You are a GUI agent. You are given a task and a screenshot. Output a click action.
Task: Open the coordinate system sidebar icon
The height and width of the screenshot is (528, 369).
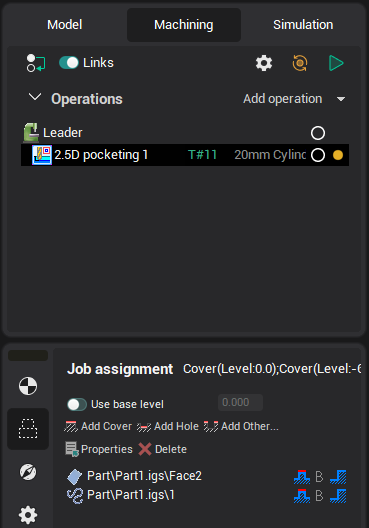[x=28, y=386]
